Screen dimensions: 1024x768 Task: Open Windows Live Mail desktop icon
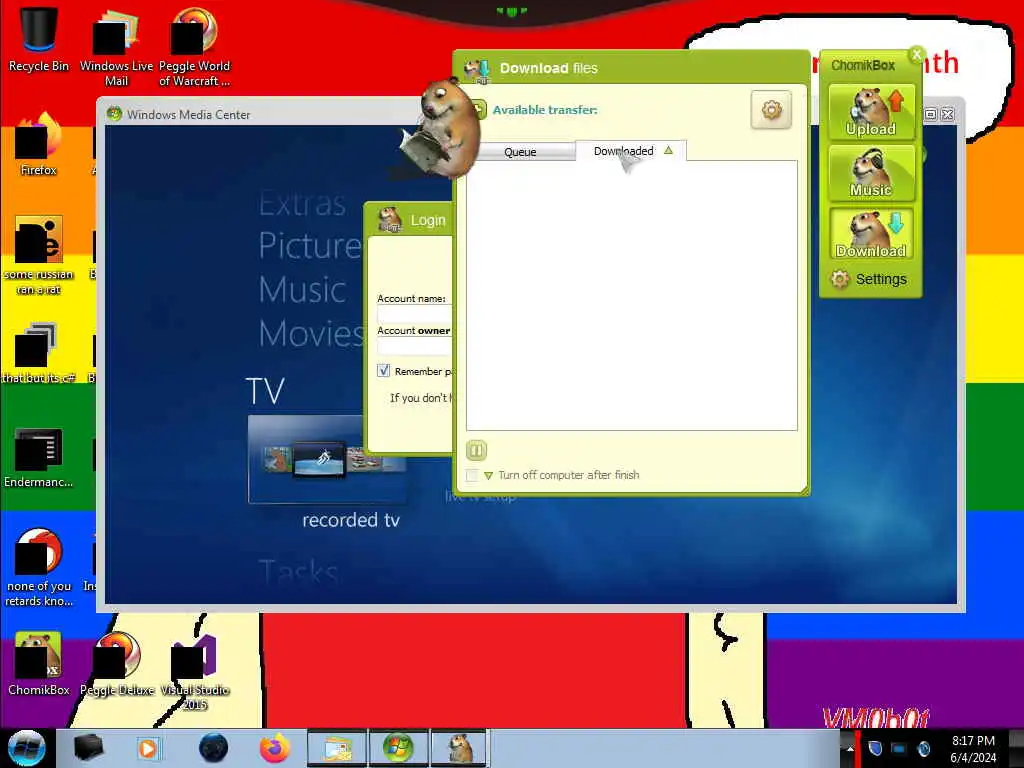pyautogui.click(x=116, y=47)
